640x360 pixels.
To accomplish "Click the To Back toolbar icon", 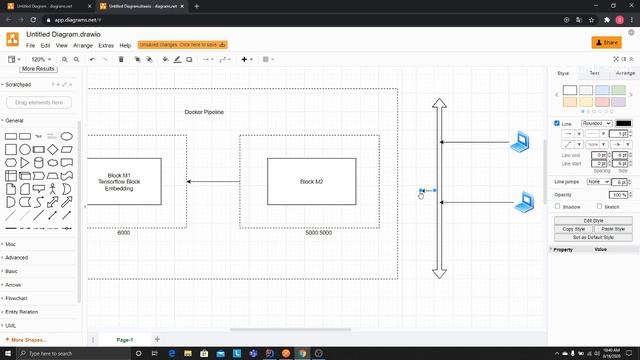I will (149, 60).
